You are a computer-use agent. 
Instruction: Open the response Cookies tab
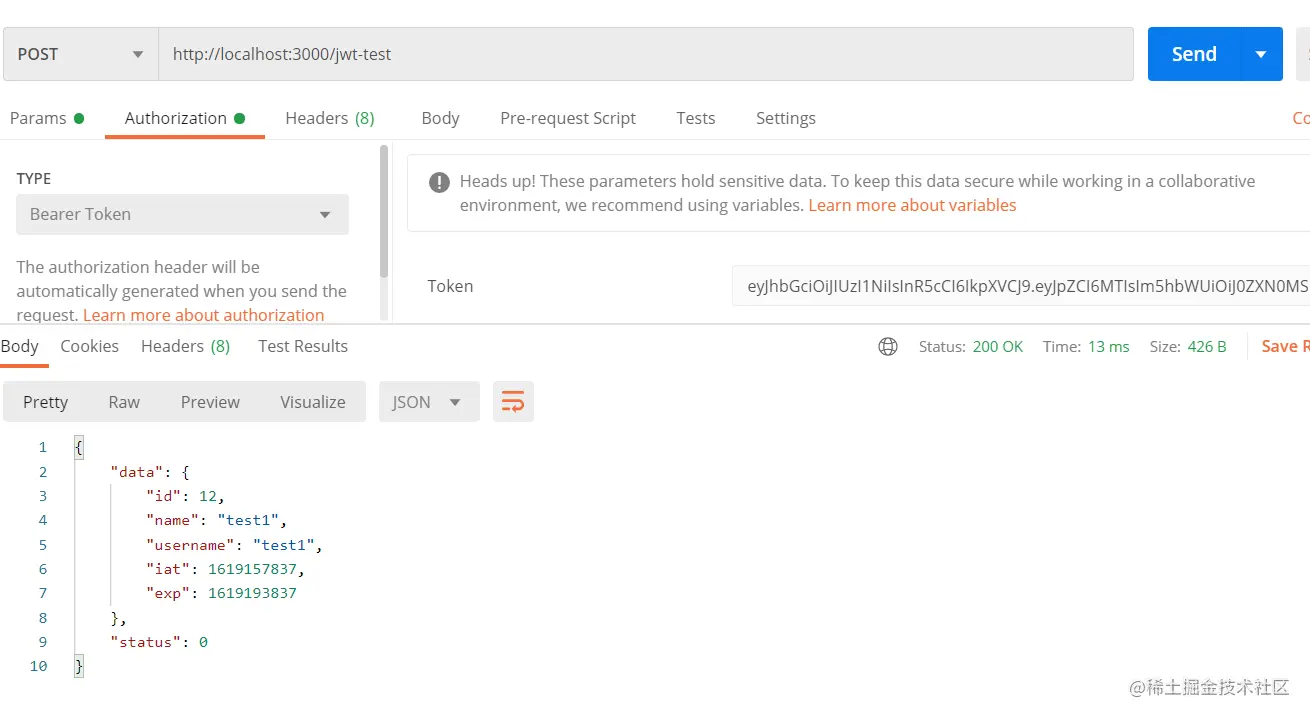[x=89, y=346]
